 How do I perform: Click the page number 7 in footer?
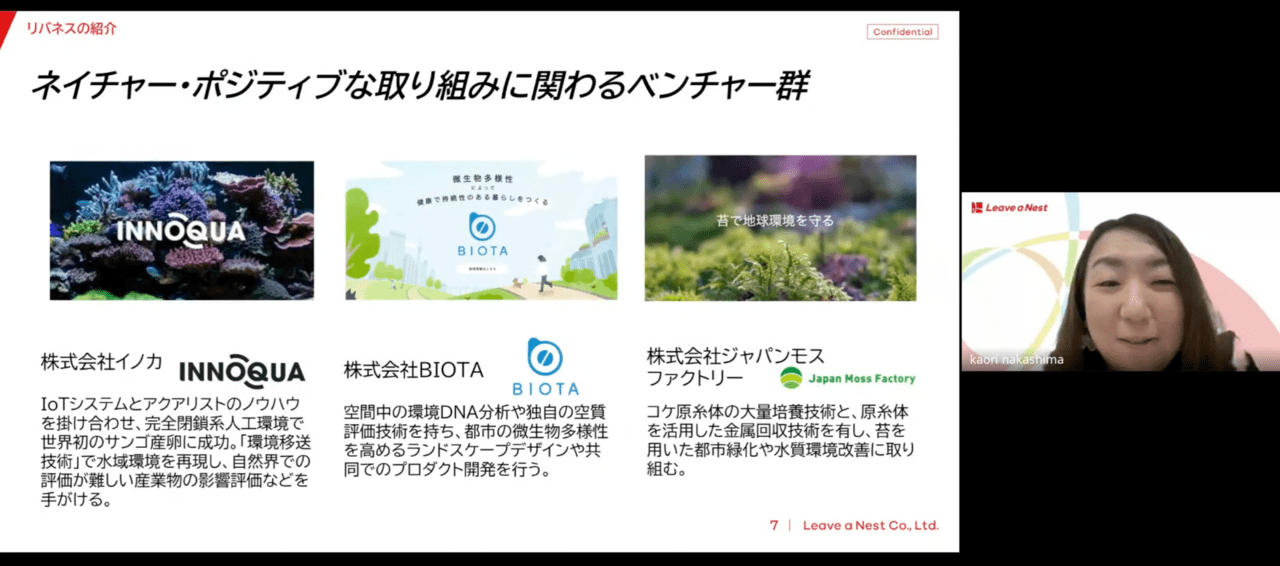pyautogui.click(x=774, y=525)
